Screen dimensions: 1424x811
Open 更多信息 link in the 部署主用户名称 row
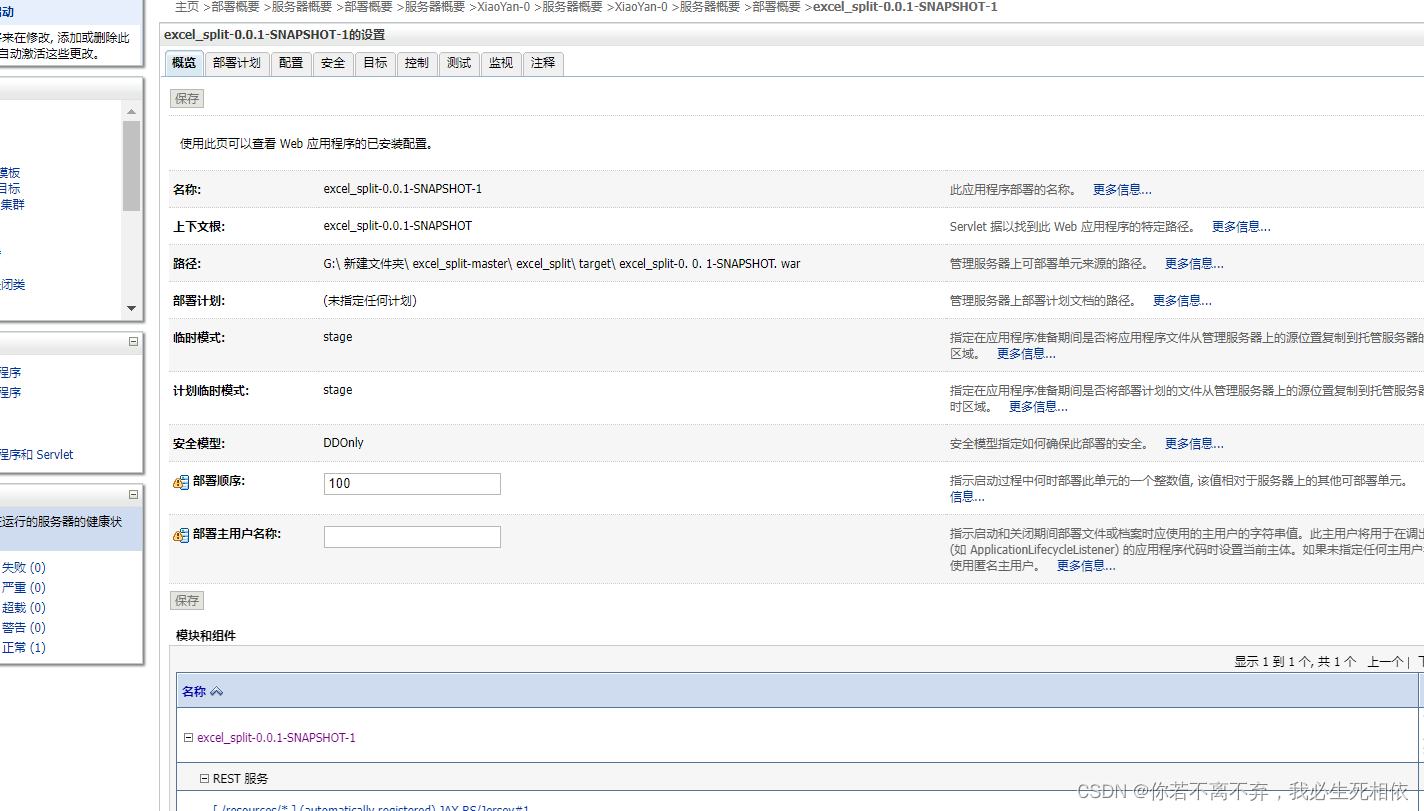[1086, 565]
